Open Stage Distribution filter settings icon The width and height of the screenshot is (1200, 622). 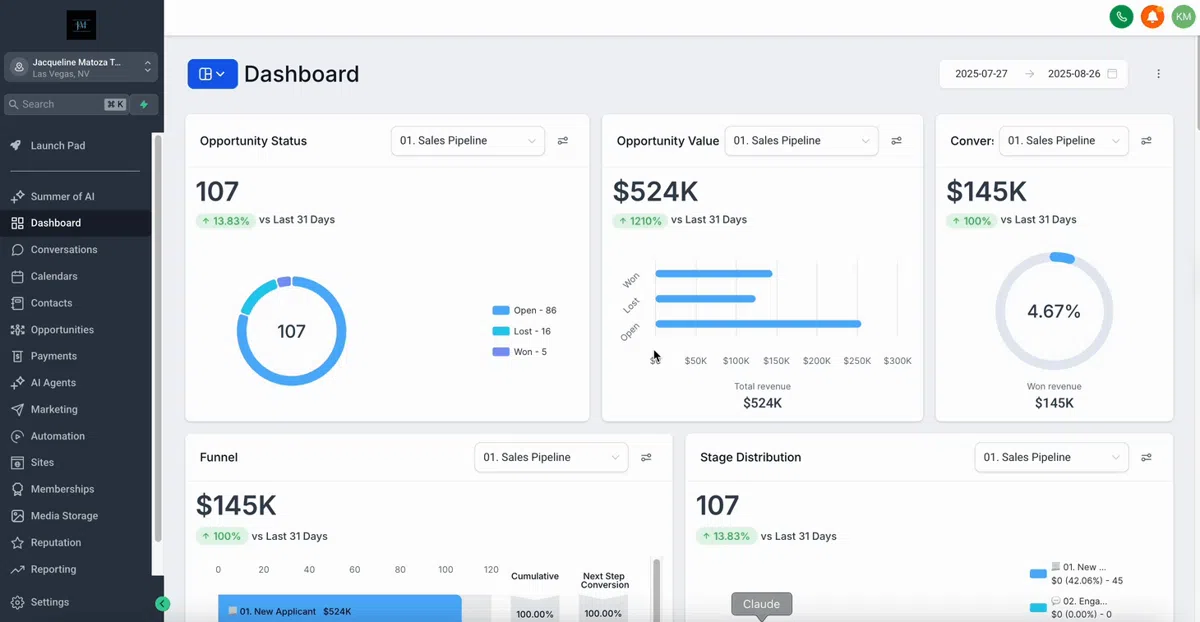(x=1147, y=457)
